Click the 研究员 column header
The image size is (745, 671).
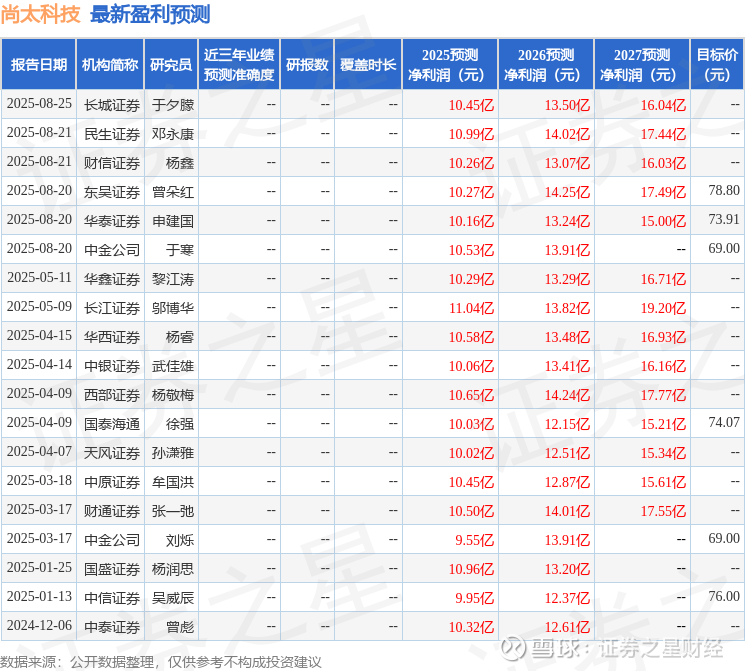(171, 65)
